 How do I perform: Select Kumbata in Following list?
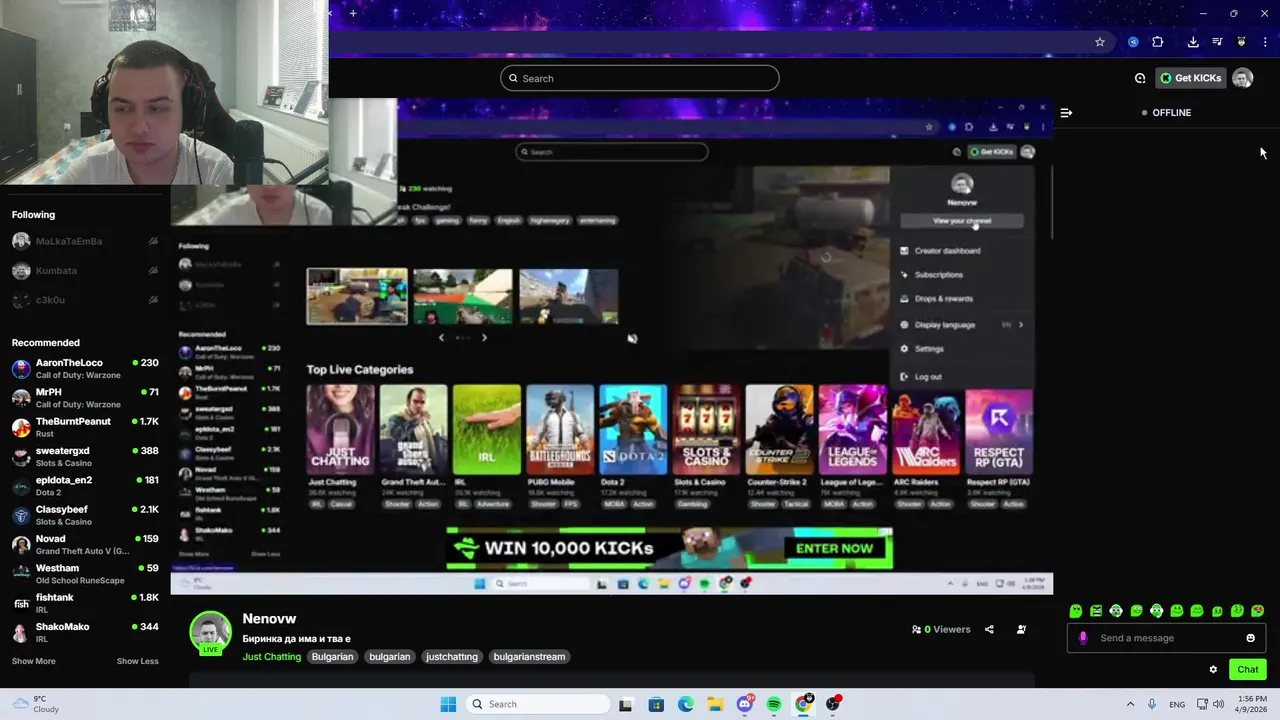[85, 270]
